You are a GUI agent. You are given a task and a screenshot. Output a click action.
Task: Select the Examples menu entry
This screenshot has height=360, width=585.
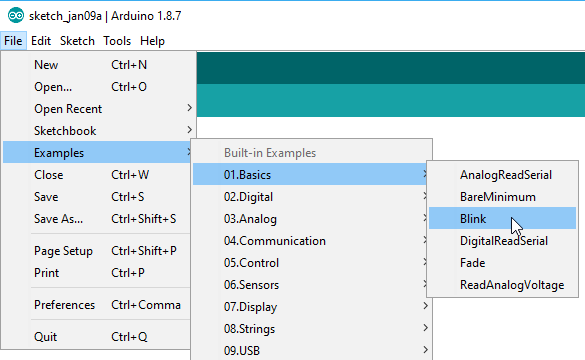pos(98,153)
